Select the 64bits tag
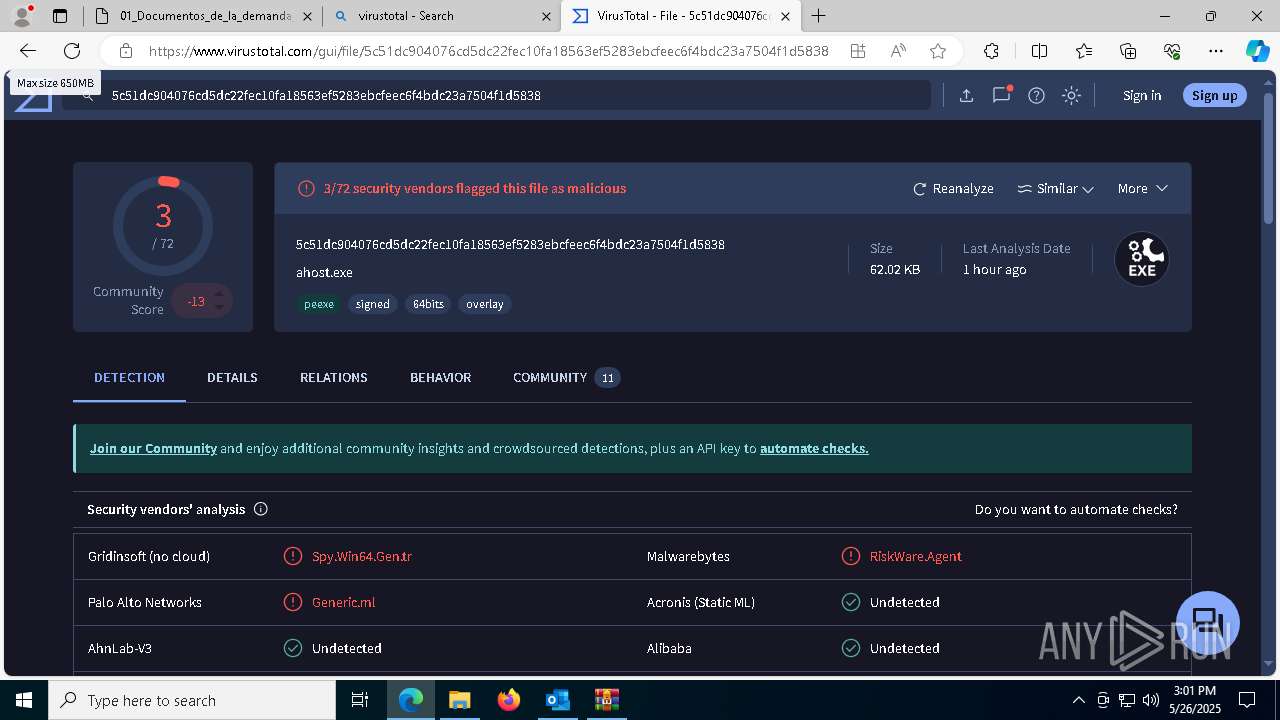Image resolution: width=1280 pixels, height=720 pixels. 428,304
